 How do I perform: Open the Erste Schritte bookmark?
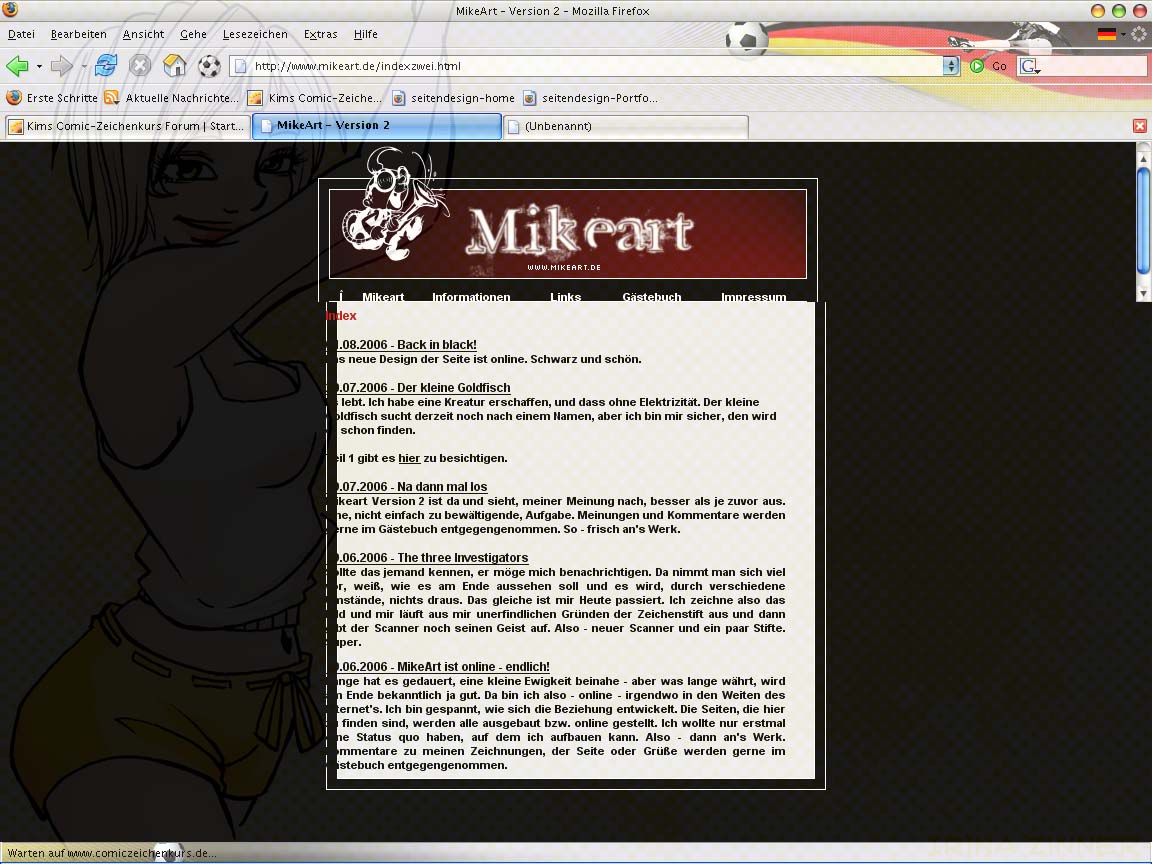(x=52, y=98)
